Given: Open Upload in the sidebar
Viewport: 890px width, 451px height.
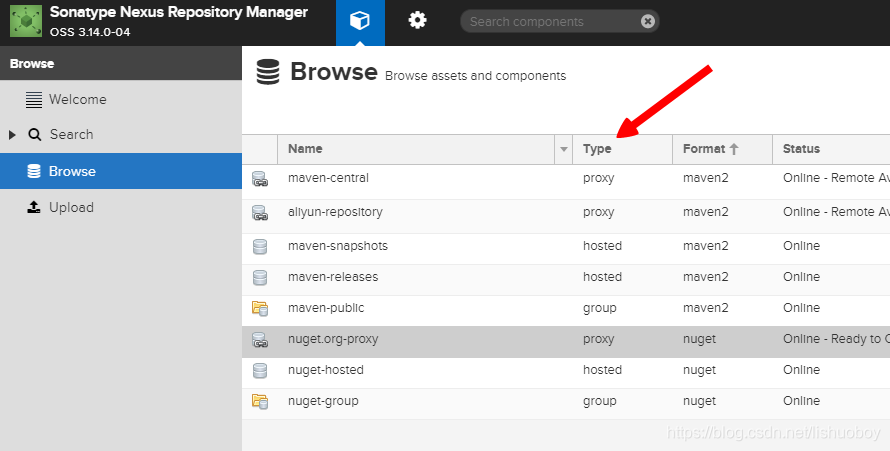Looking at the screenshot, I should click(71, 207).
